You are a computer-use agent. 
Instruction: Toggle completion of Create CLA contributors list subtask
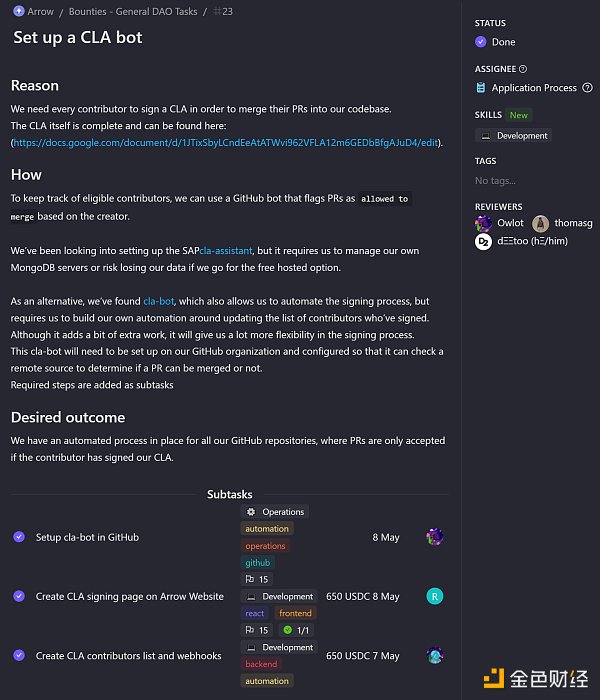(19, 655)
